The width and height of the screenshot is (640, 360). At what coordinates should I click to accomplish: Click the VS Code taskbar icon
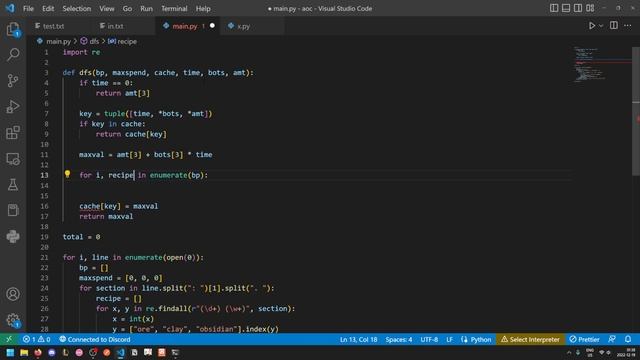120,353
